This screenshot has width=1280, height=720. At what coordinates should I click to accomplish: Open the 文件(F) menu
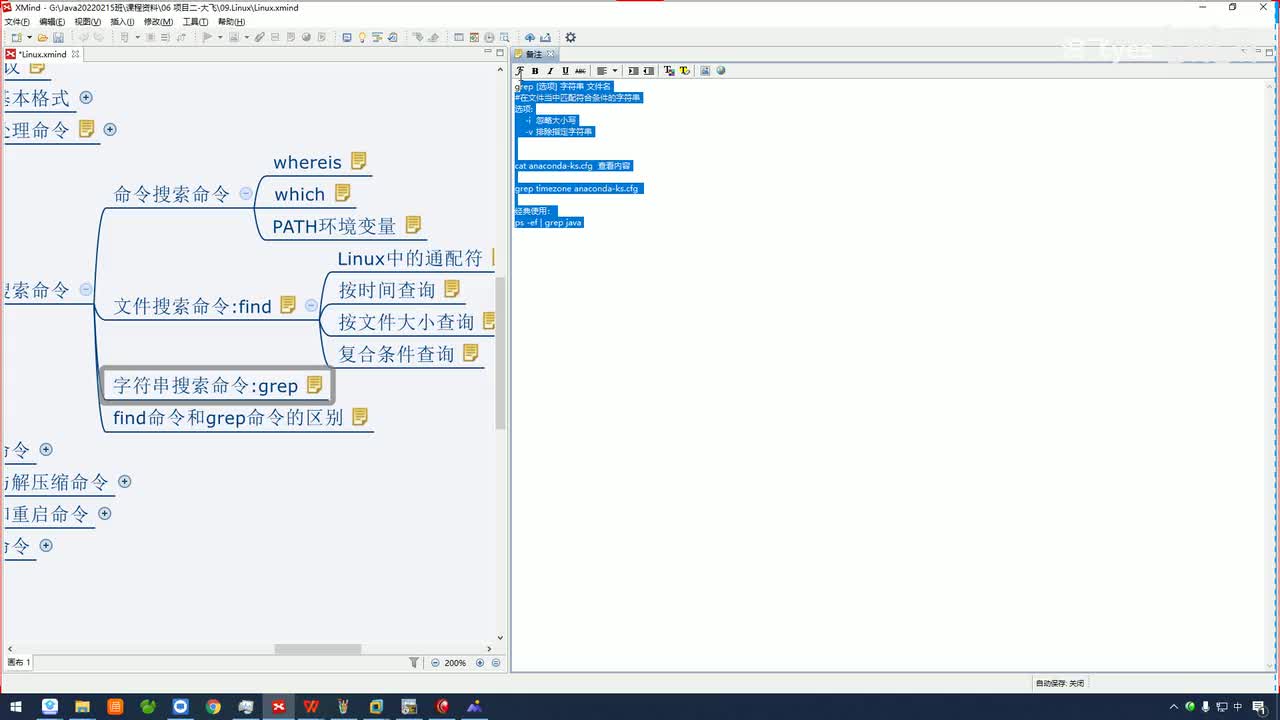click(x=17, y=21)
